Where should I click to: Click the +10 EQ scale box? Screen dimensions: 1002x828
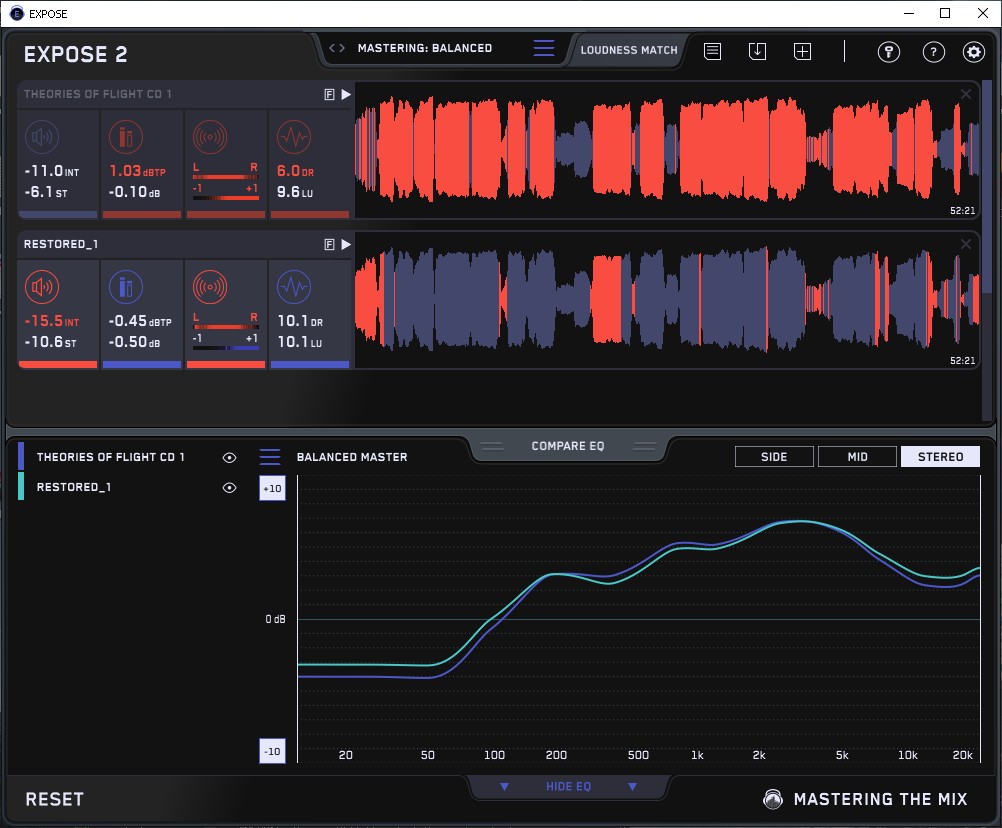[272, 488]
